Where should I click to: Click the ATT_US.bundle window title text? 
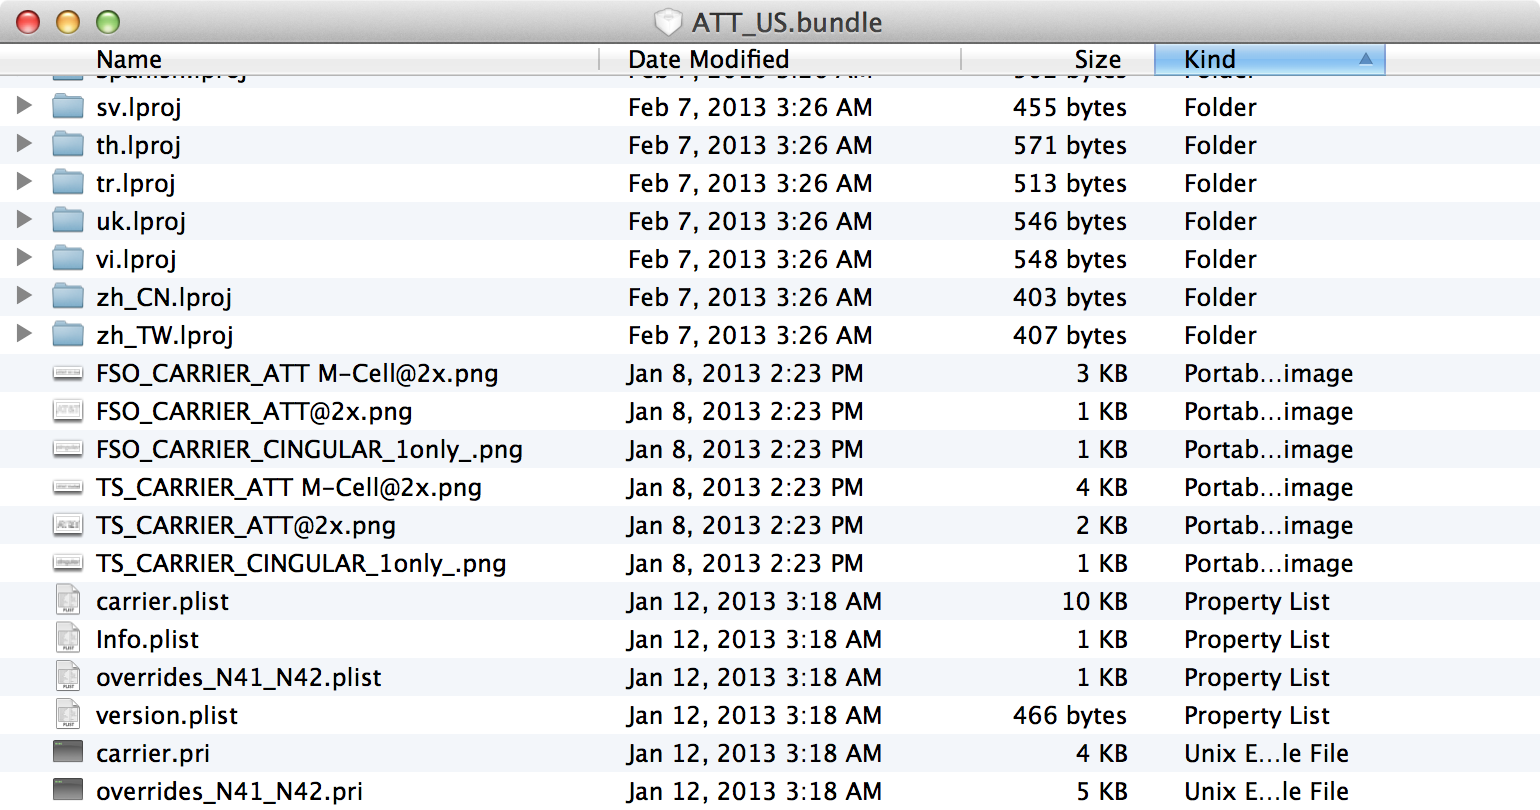[x=787, y=22]
